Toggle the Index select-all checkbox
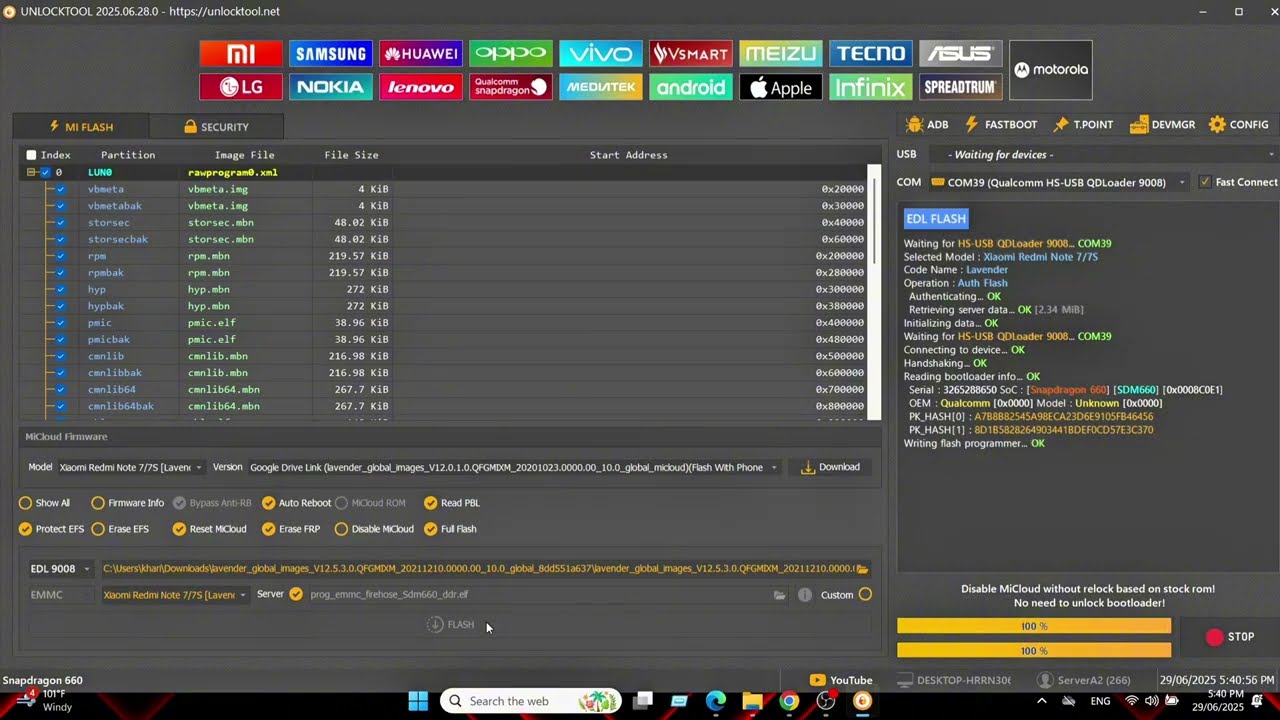Viewport: 1280px width, 720px height. [x=31, y=155]
